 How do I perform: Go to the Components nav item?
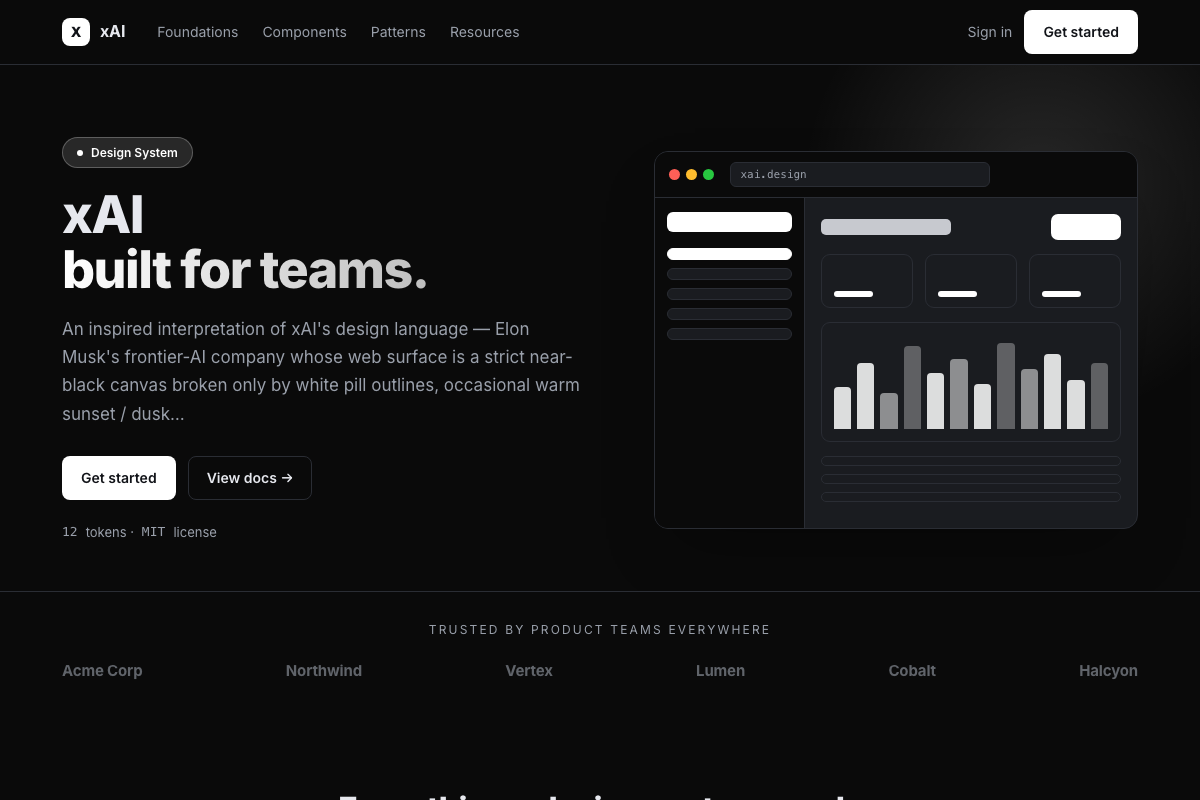coord(305,32)
